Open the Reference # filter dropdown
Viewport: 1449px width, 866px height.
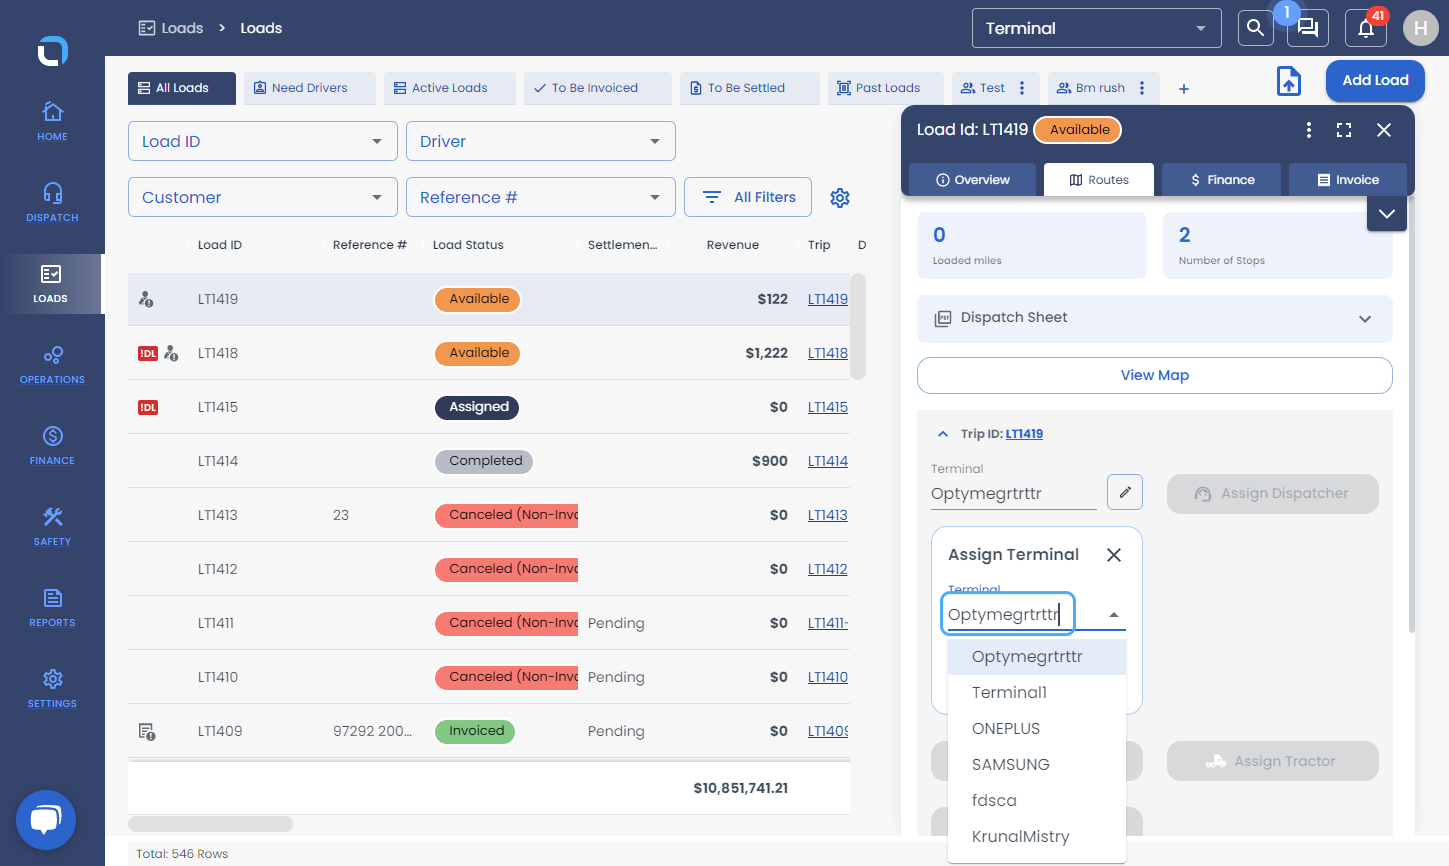point(541,197)
